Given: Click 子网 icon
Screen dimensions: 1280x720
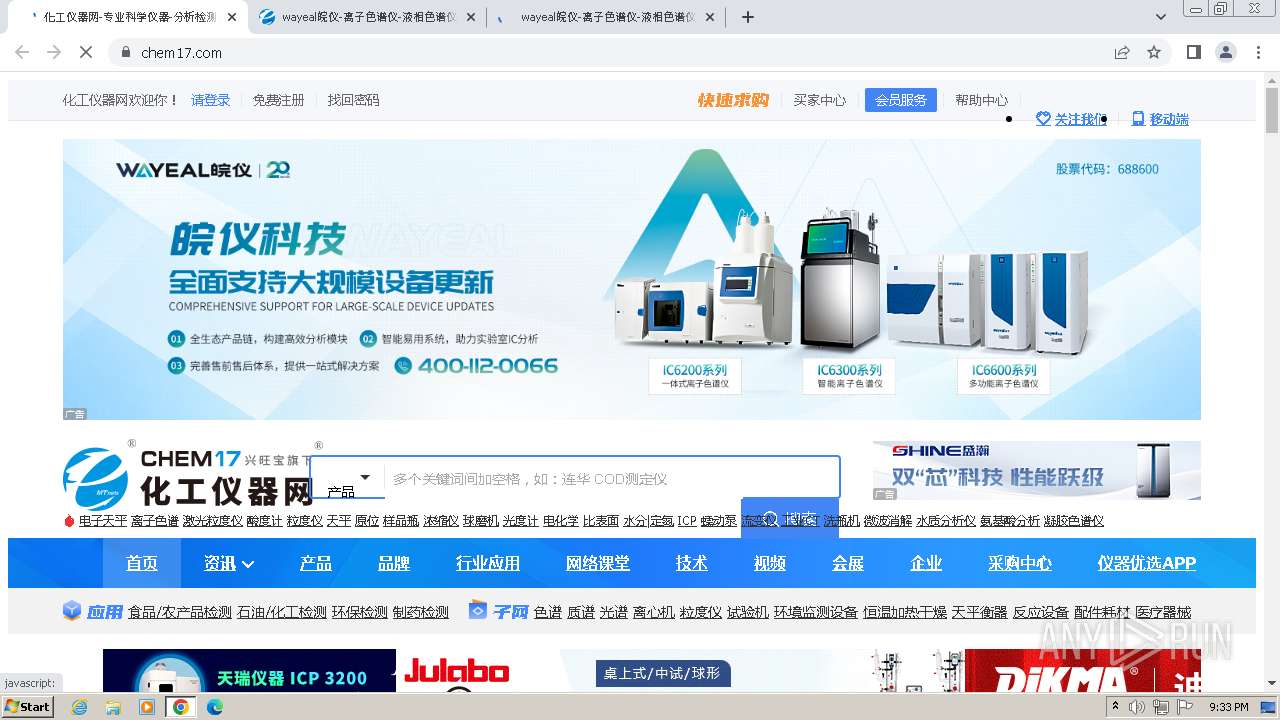Looking at the screenshot, I should [478, 611].
